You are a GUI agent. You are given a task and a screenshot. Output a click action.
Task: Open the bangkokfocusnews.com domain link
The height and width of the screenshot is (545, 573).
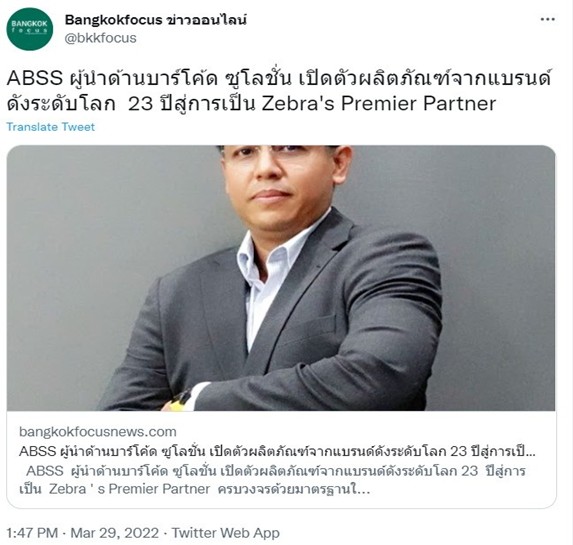click(x=98, y=432)
